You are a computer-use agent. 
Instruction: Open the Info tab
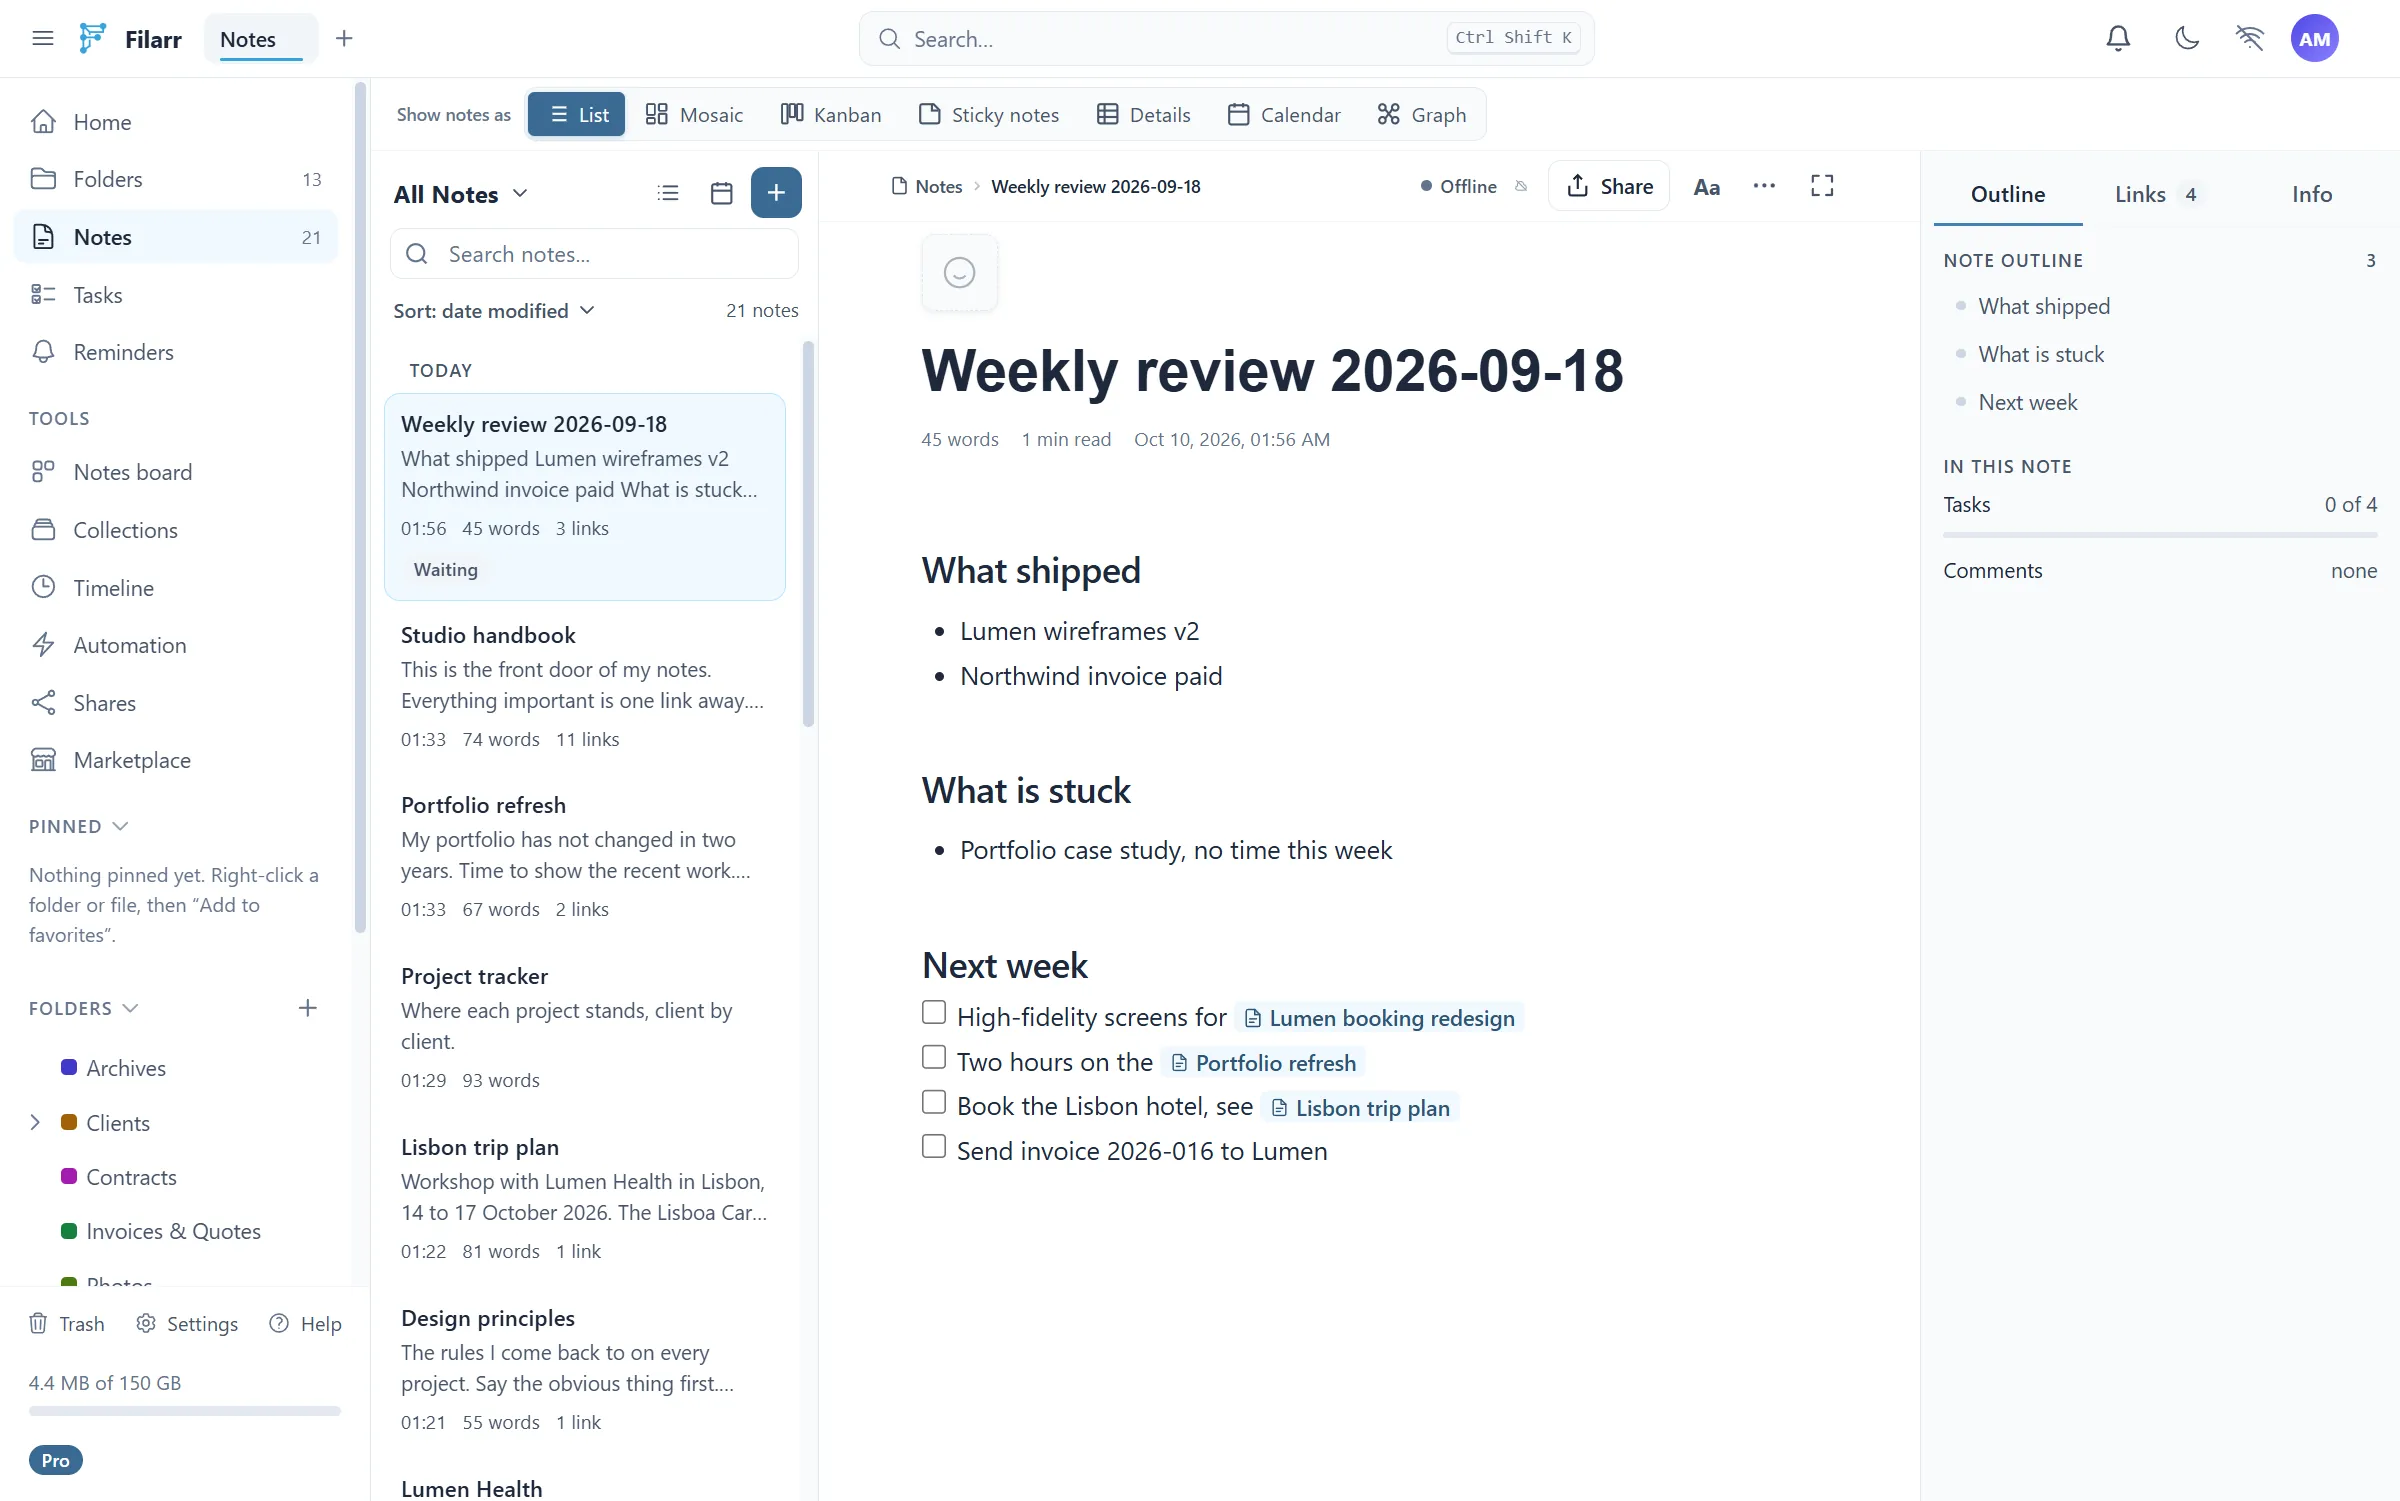click(2312, 194)
